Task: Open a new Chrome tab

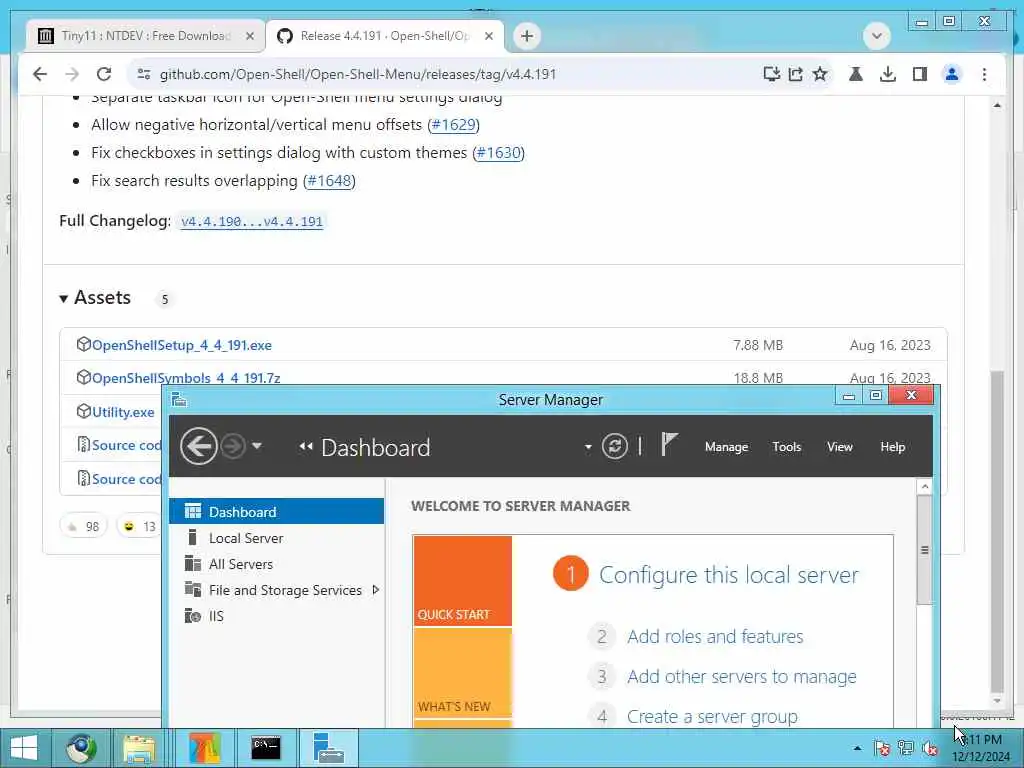Action: tap(527, 36)
